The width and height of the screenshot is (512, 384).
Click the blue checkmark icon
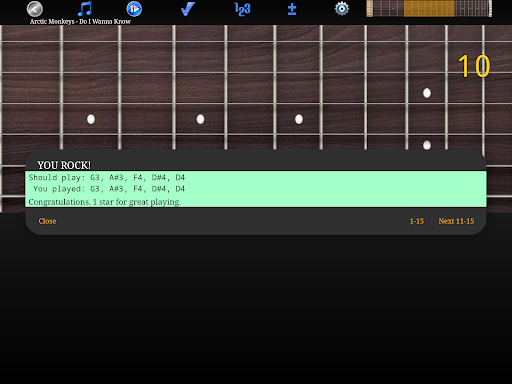(188, 9)
